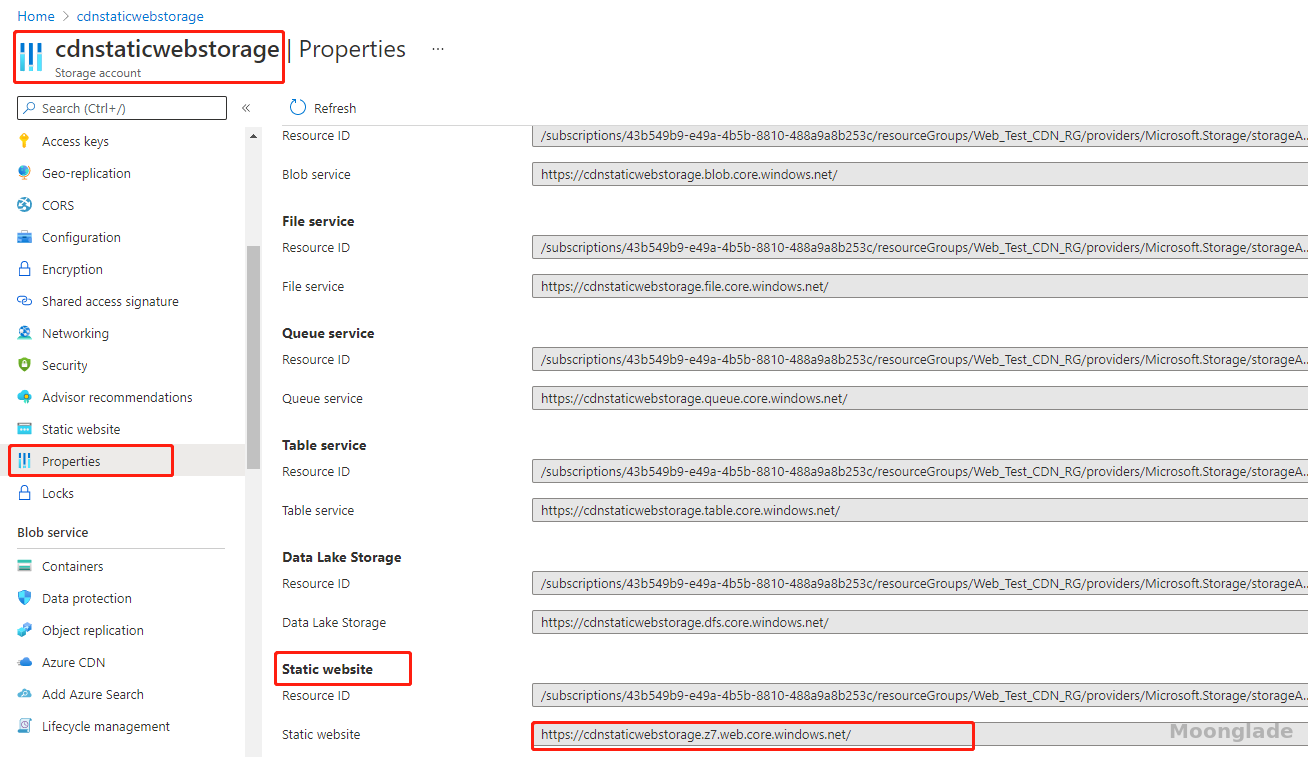Image resolution: width=1308 pixels, height=757 pixels.
Task: Click the Data Lake Storage section heading
Action: 342,557
